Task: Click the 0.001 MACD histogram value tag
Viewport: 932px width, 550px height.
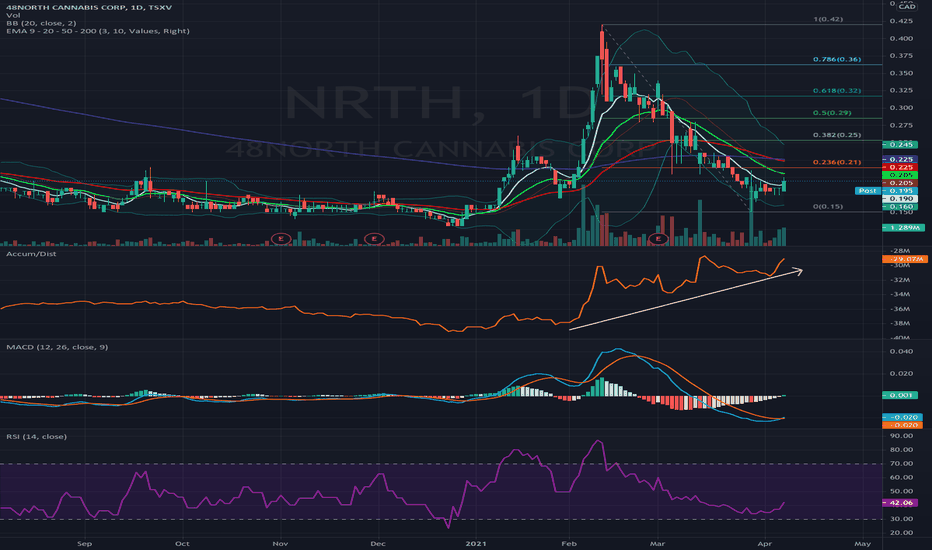Action: [900, 395]
